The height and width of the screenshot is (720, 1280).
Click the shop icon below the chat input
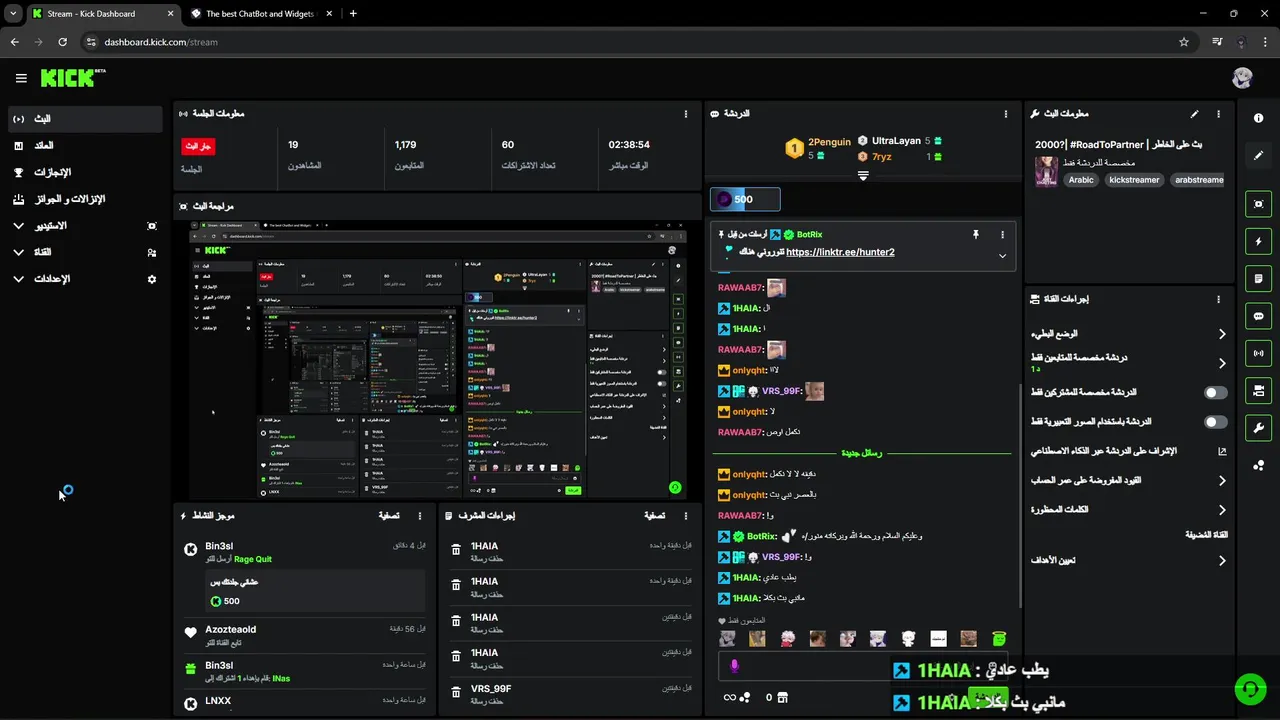[782, 697]
